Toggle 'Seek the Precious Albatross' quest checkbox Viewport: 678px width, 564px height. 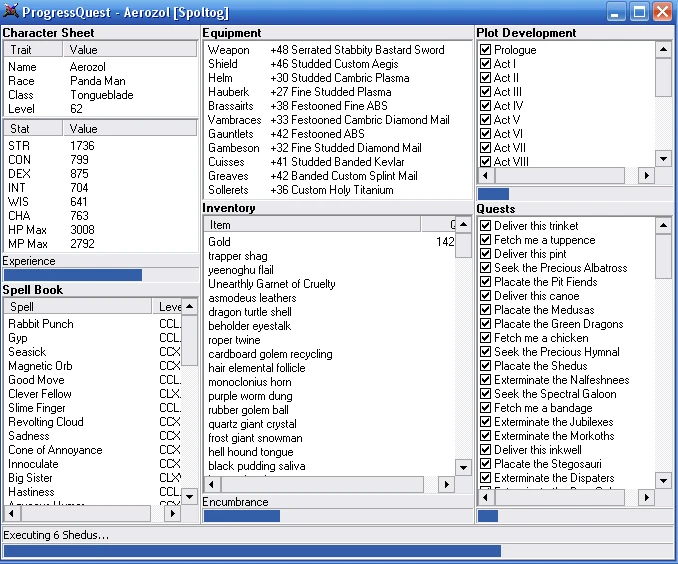(x=486, y=268)
